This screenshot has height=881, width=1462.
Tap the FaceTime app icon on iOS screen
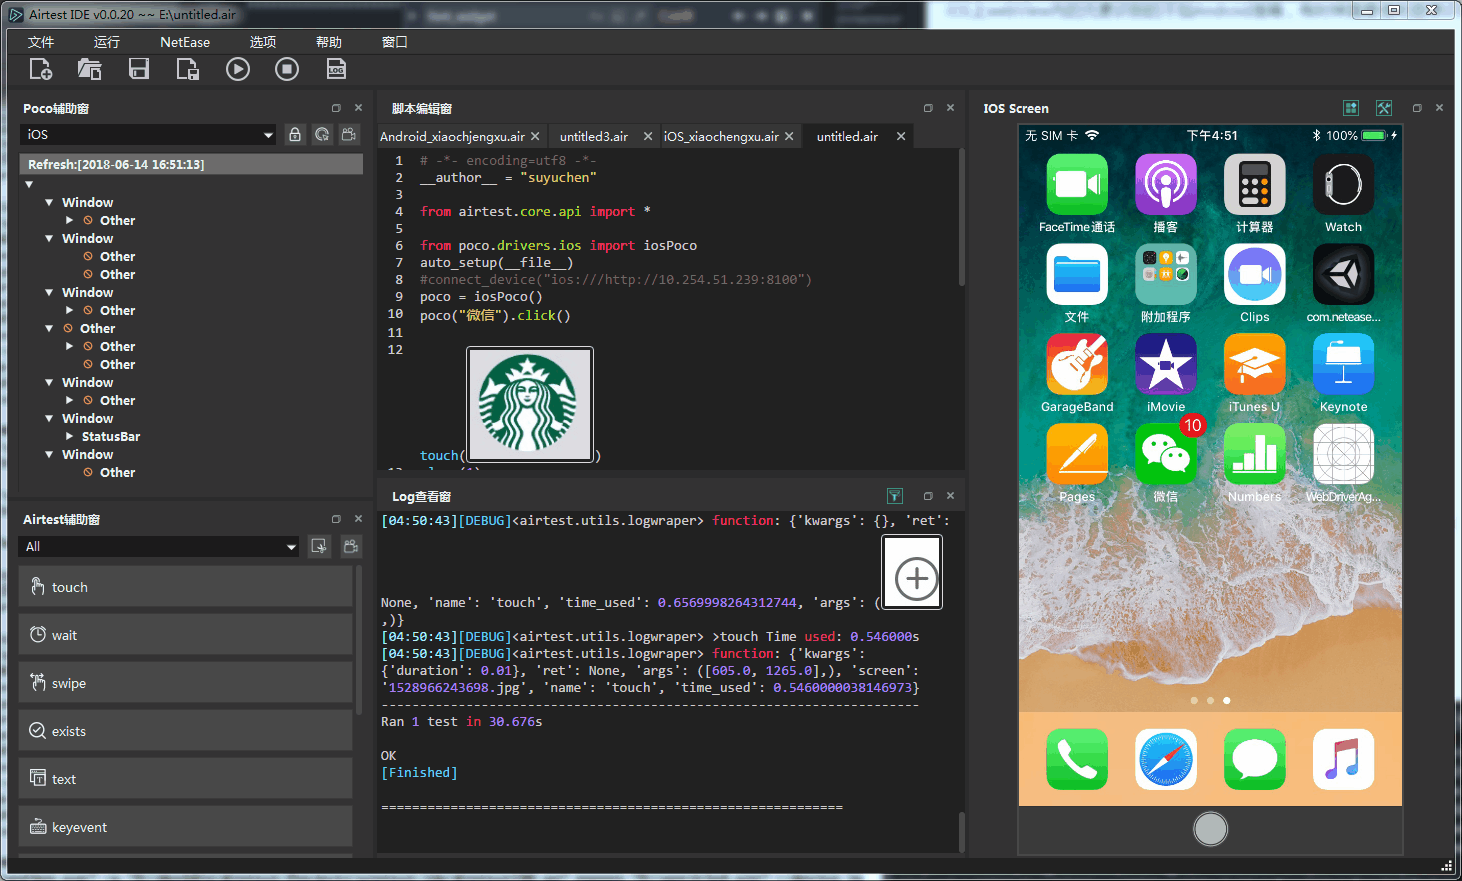coord(1077,185)
